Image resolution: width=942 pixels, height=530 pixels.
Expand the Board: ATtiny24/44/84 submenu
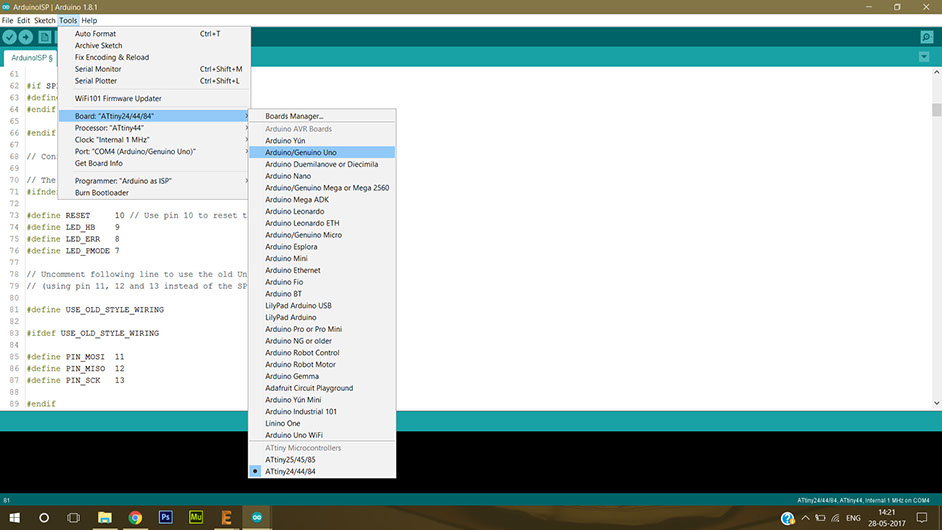(x=154, y=116)
